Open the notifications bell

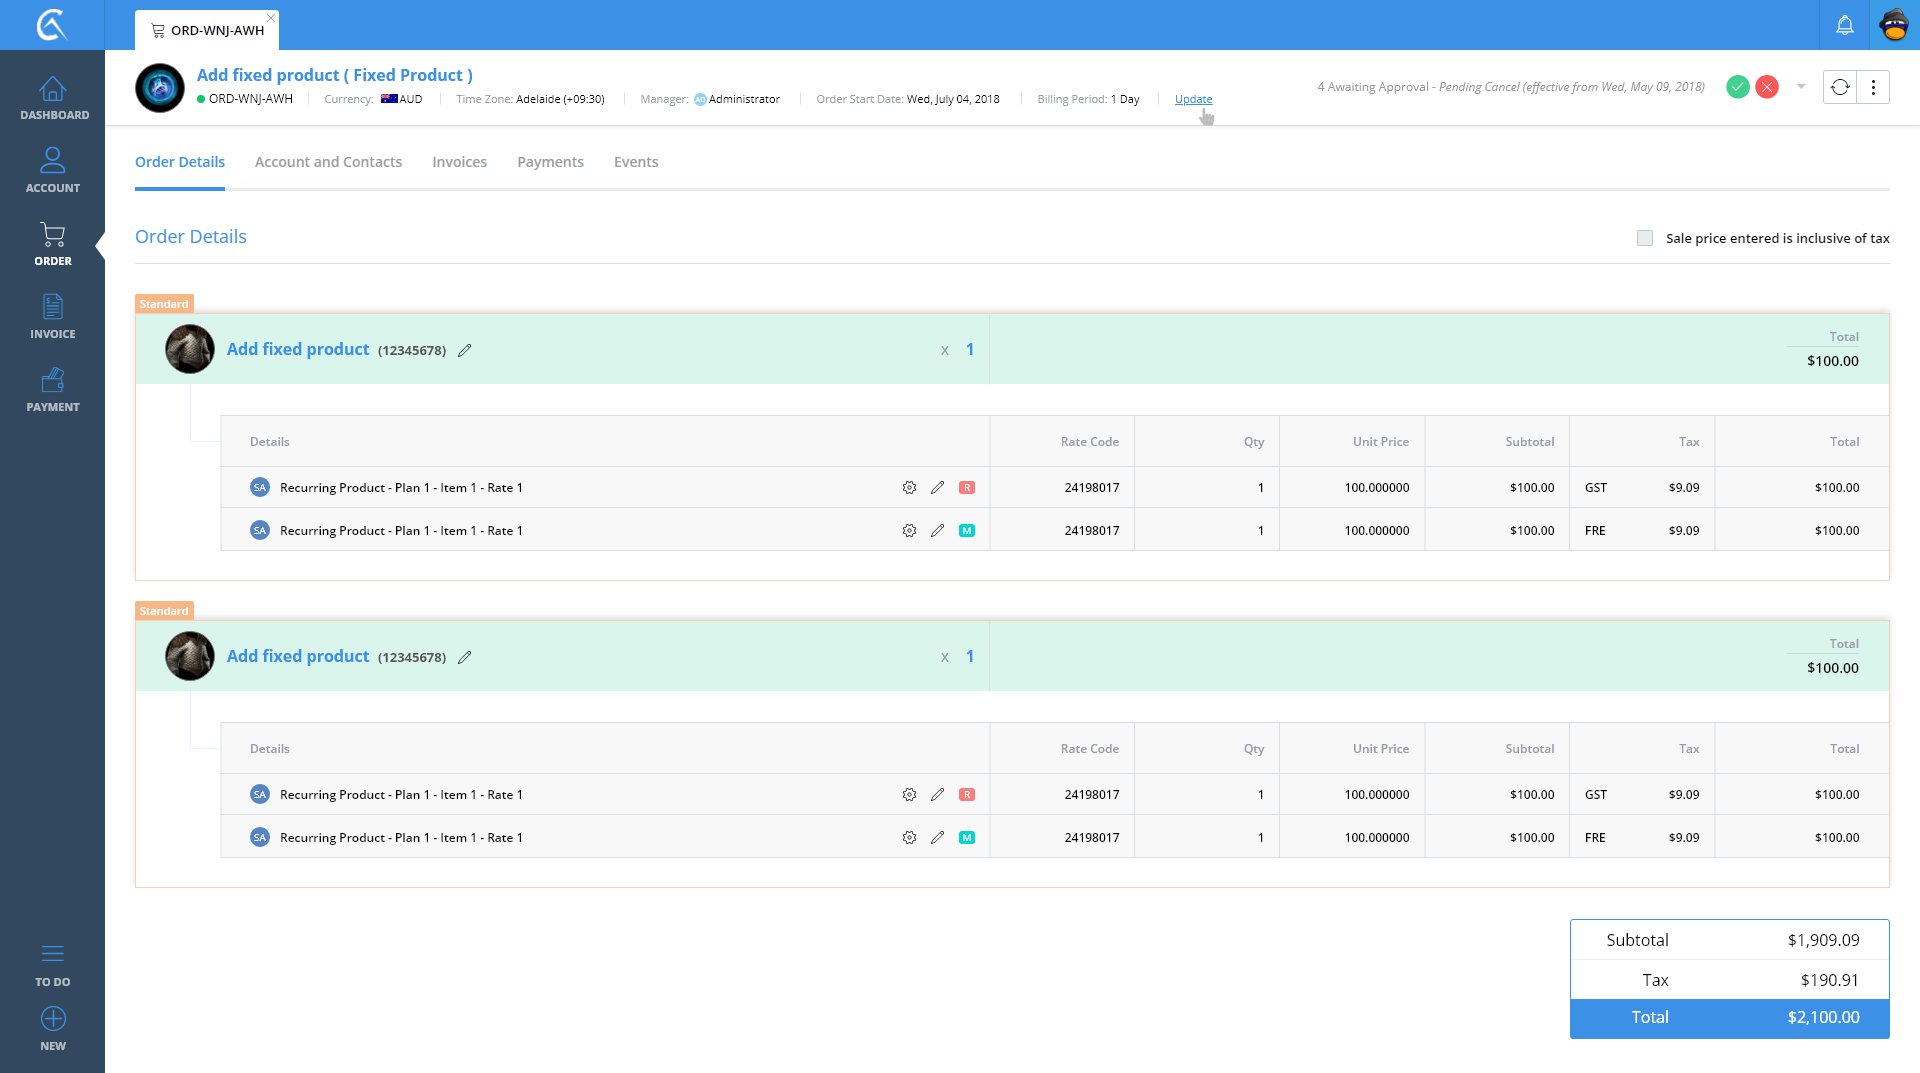[1844, 25]
